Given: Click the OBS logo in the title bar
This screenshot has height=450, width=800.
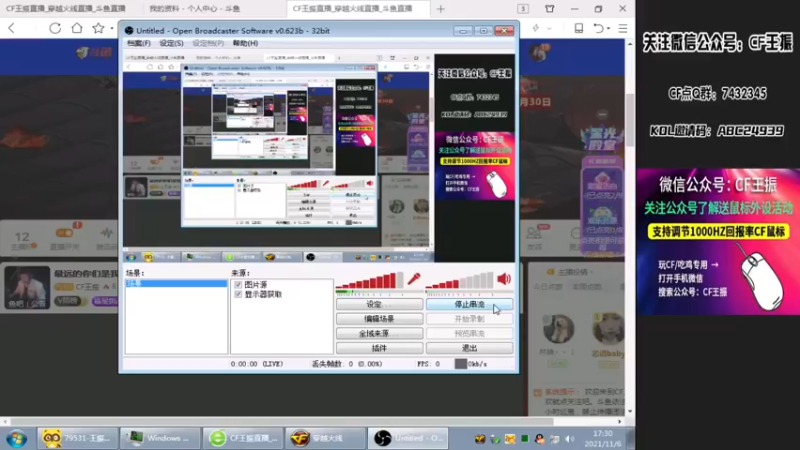Looking at the screenshot, I should (129, 31).
